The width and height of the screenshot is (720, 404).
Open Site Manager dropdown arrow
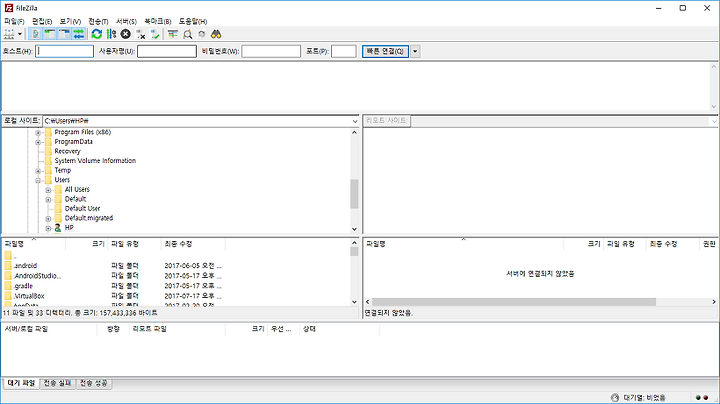[20, 34]
